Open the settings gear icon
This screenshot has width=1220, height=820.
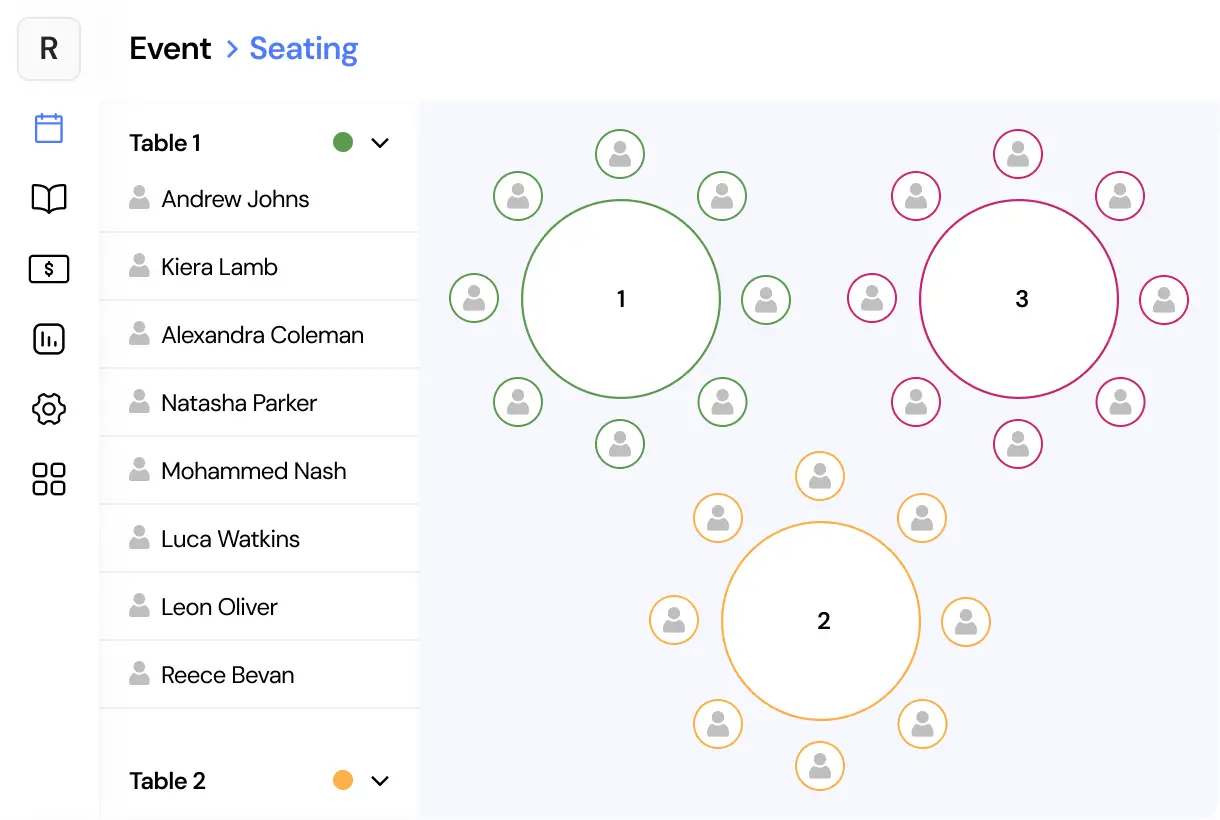pos(49,409)
